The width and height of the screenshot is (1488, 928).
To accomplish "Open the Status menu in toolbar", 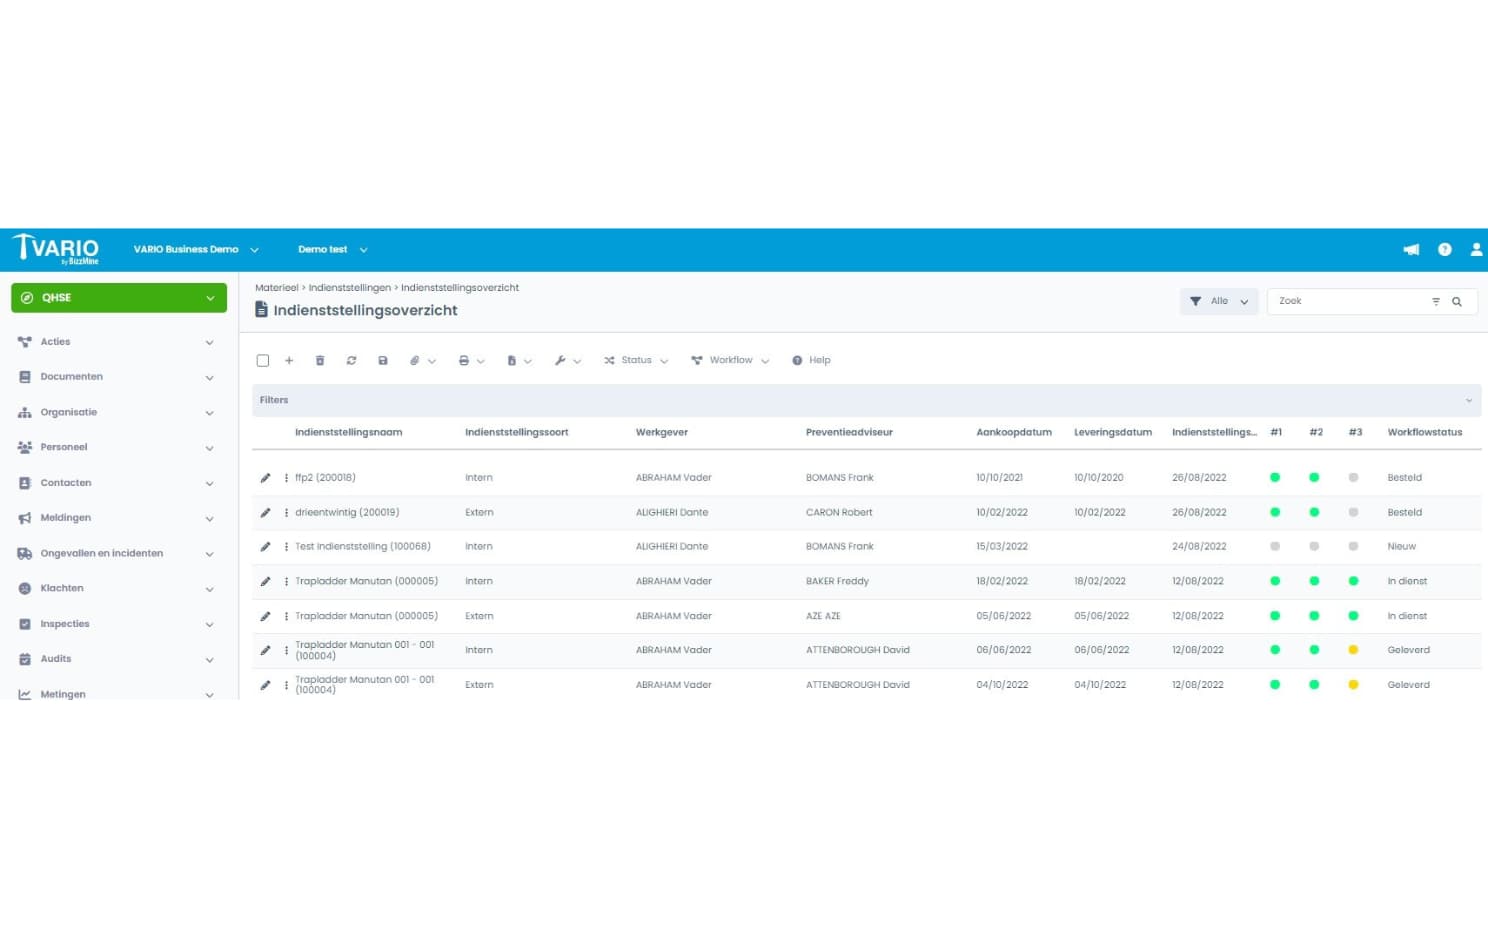I will click(636, 361).
